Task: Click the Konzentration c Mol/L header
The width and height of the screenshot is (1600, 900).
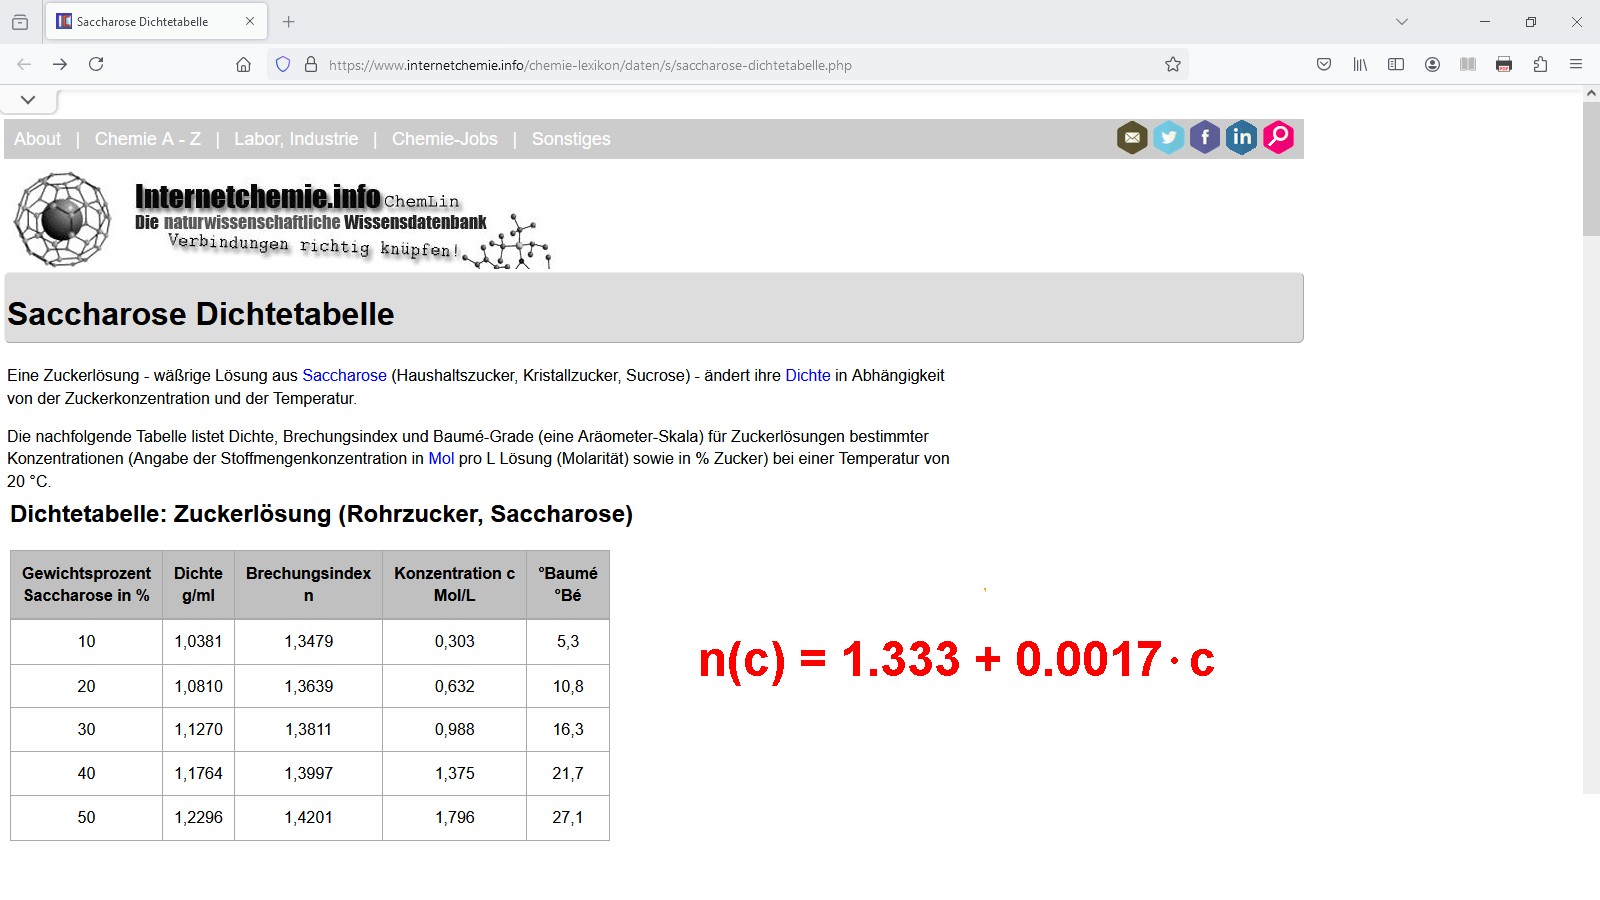Action: tap(454, 584)
